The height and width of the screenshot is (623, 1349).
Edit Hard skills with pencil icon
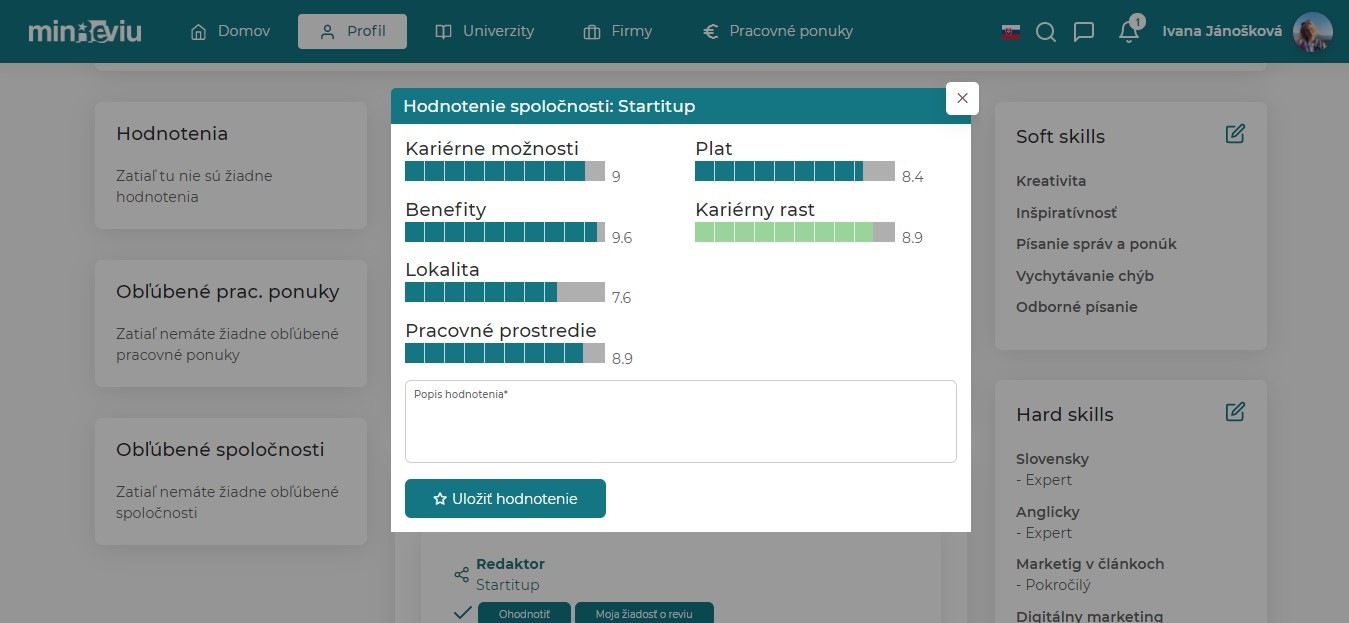point(1235,412)
